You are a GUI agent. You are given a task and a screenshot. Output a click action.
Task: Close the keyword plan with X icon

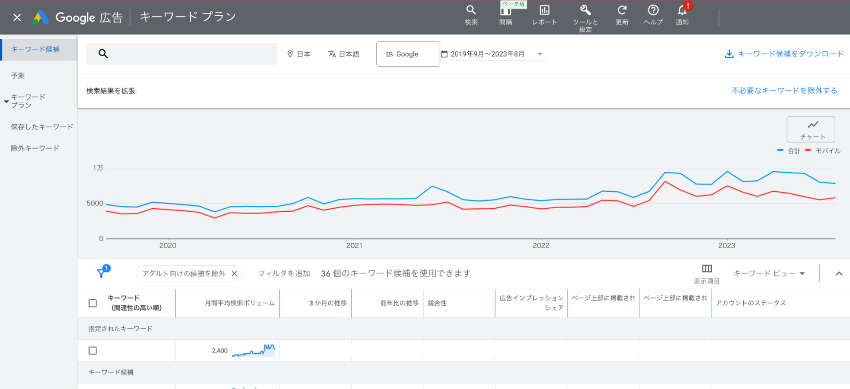[17, 17]
